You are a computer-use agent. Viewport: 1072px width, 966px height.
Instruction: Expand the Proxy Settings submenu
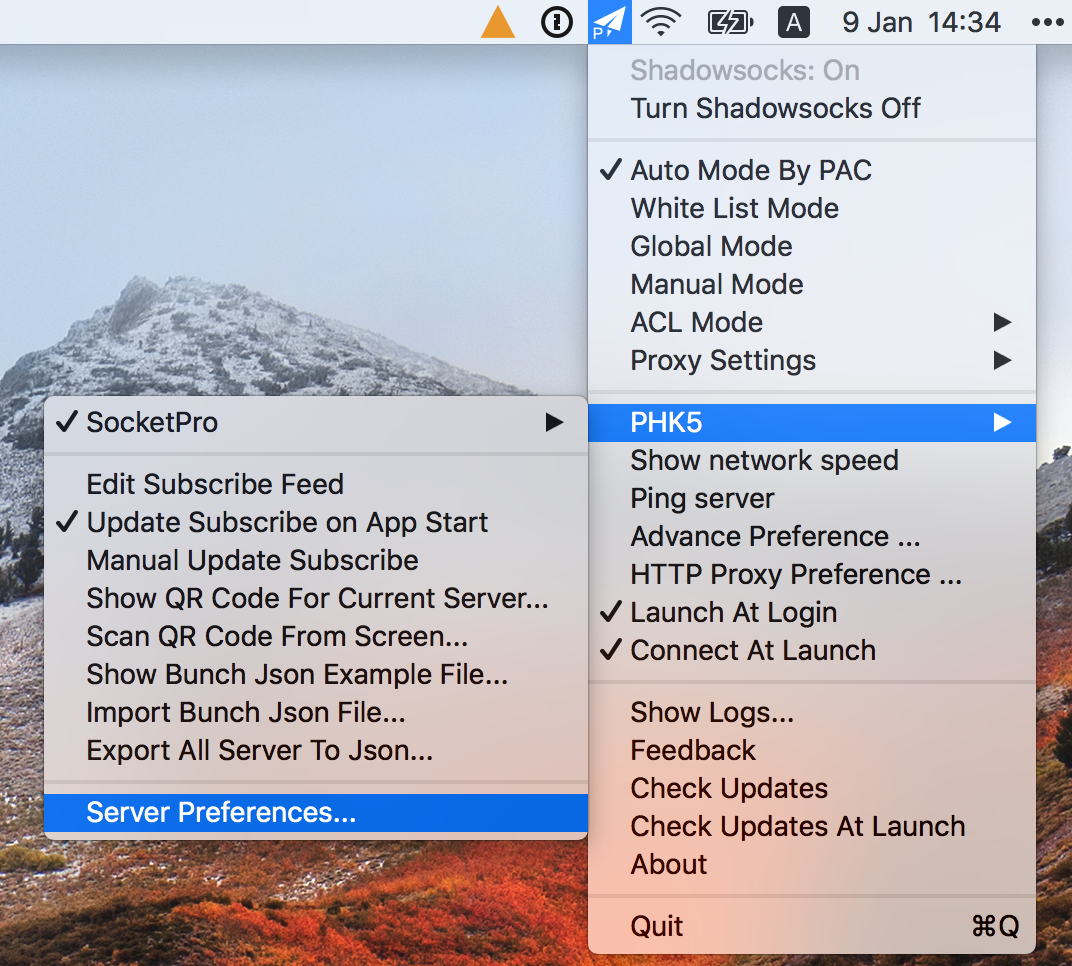click(x=812, y=360)
